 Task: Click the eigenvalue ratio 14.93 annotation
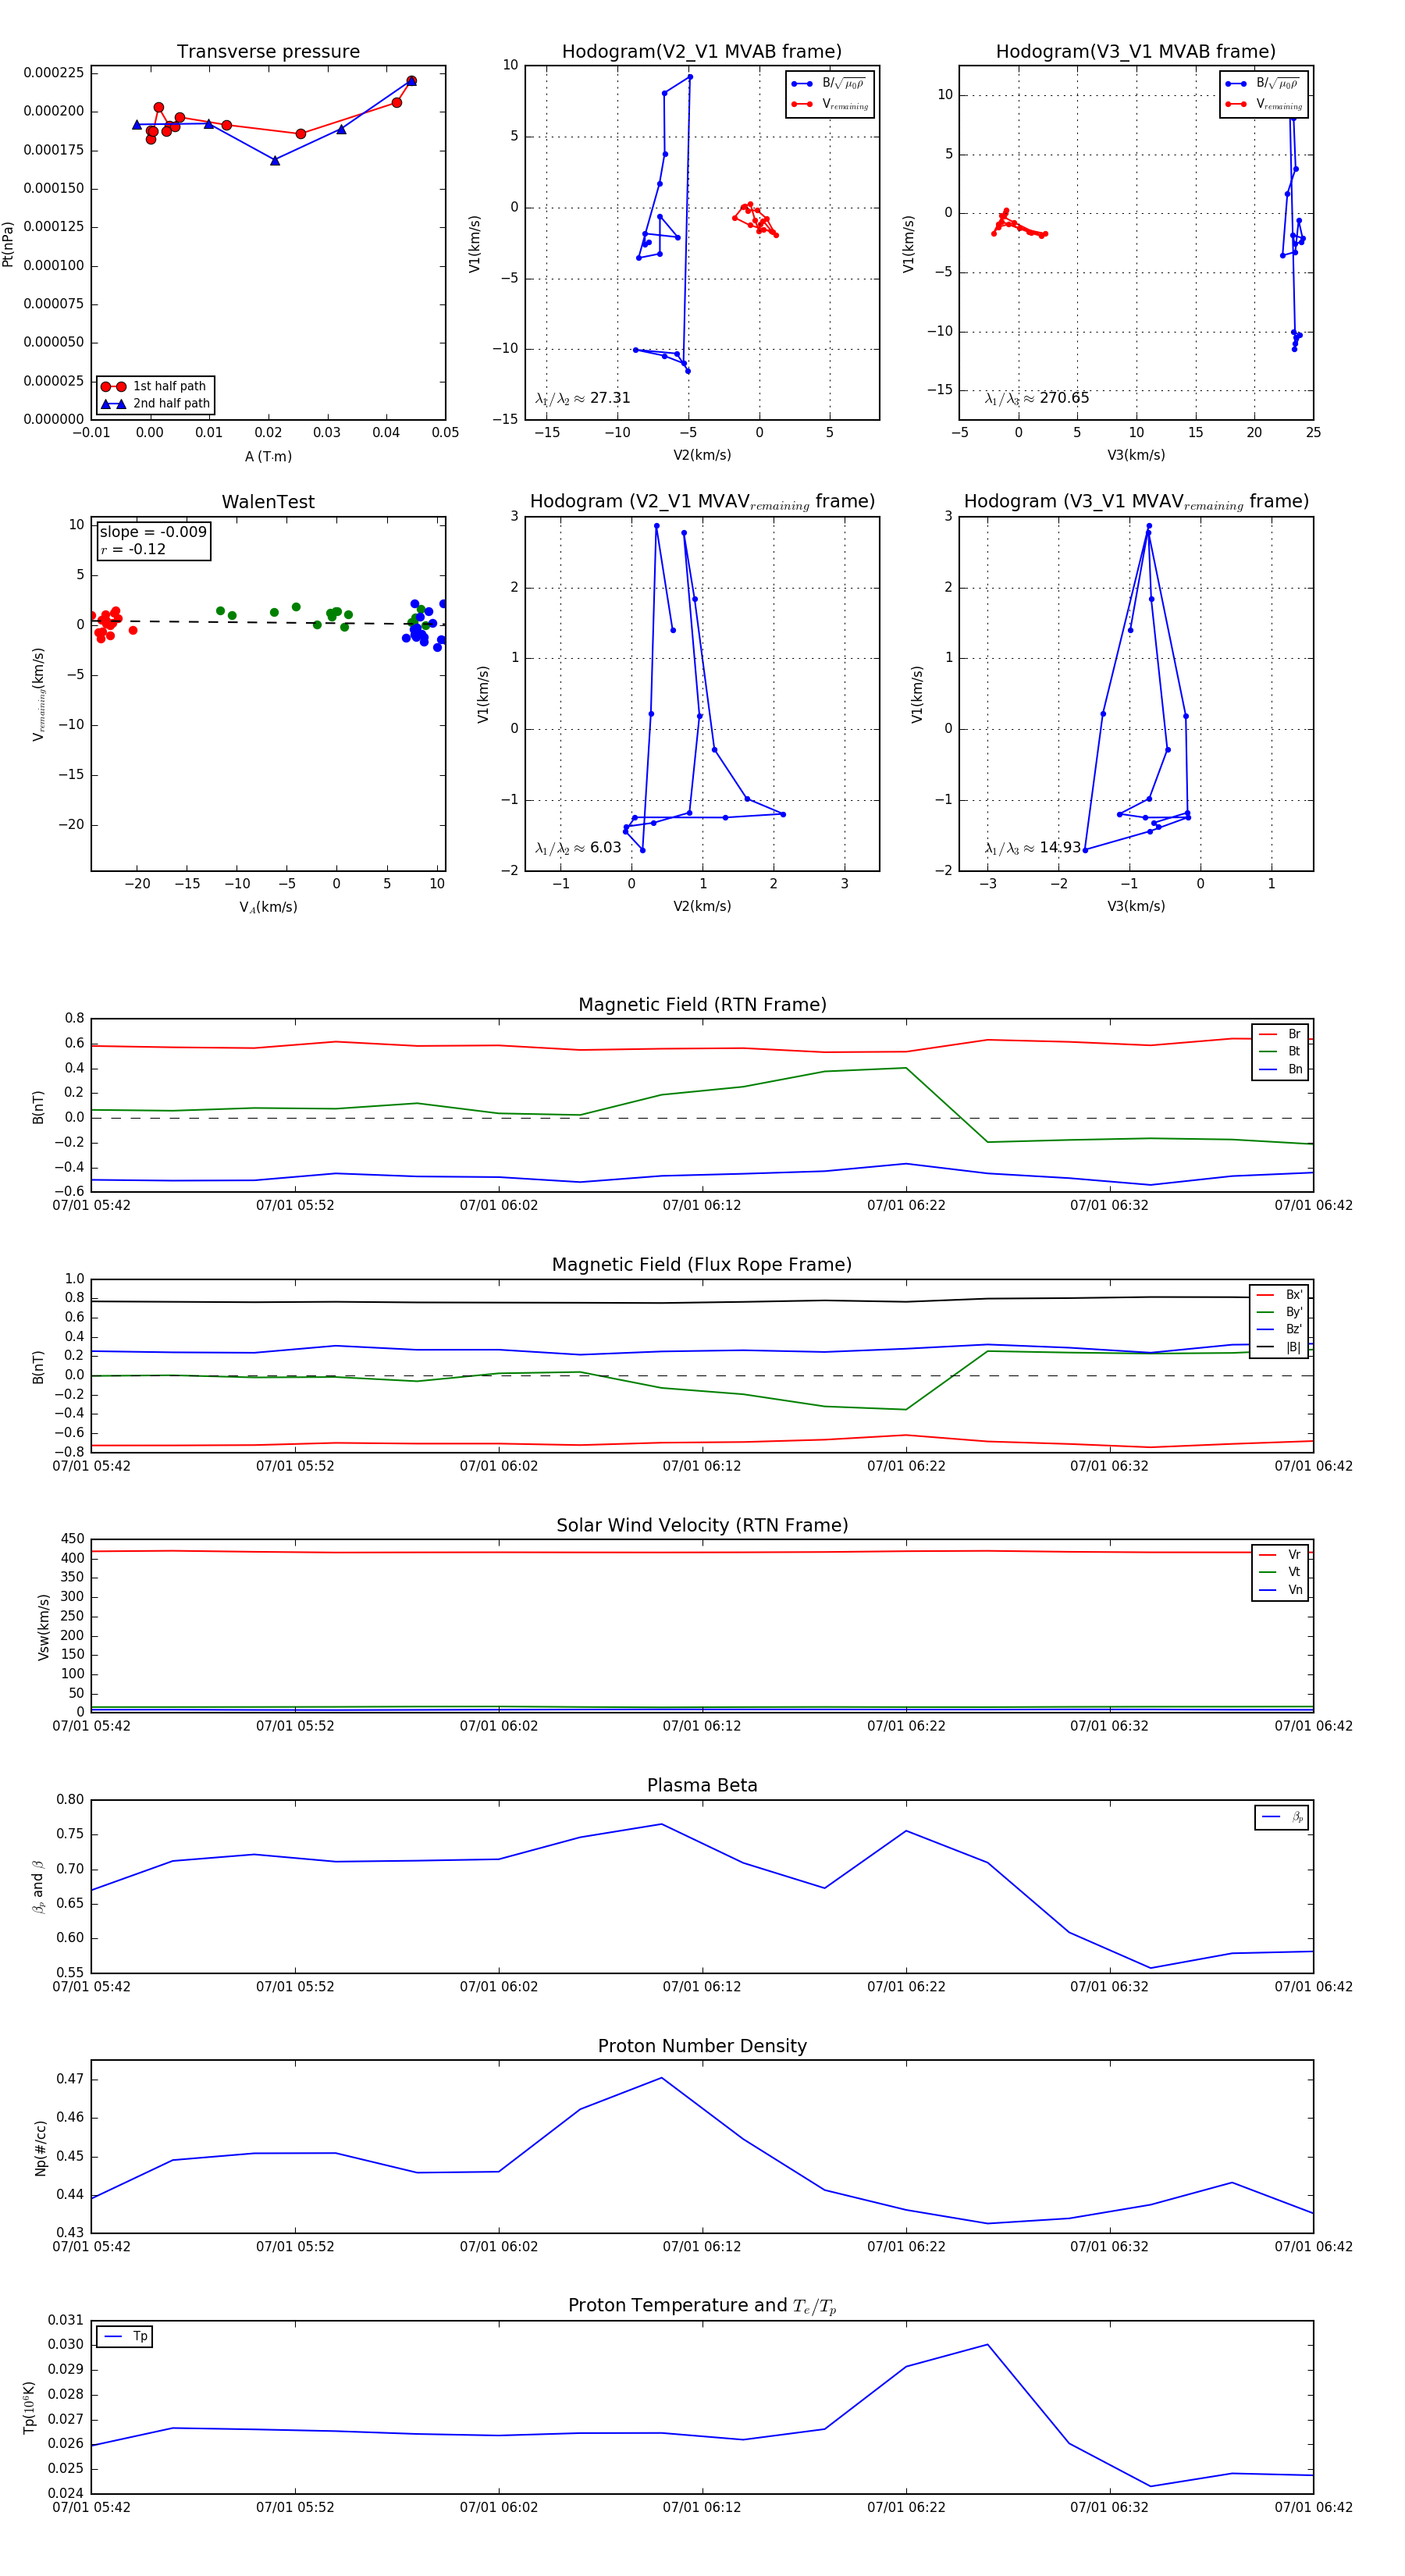tap(1032, 848)
